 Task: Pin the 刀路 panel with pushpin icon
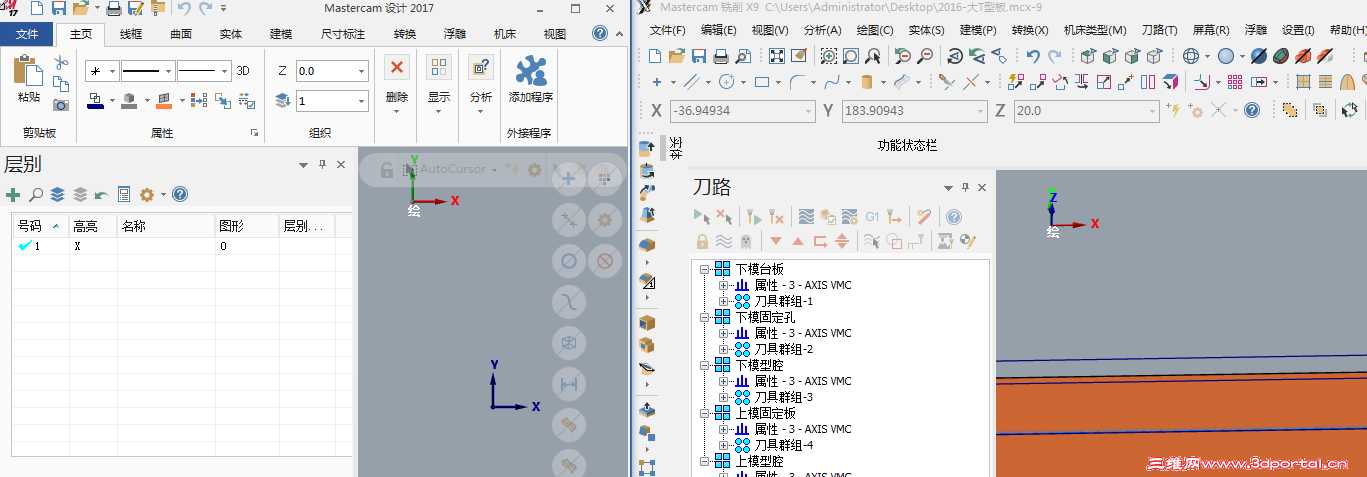click(x=965, y=187)
